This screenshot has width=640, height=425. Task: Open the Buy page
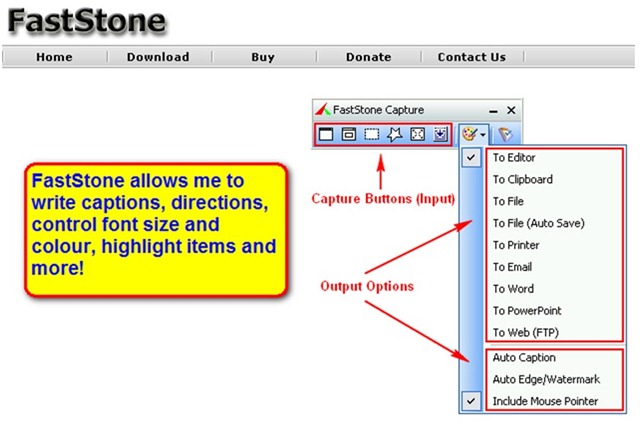point(263,57)
